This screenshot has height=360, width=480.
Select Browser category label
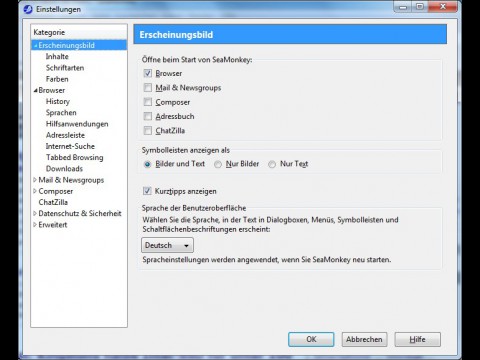tap(52, 90)
